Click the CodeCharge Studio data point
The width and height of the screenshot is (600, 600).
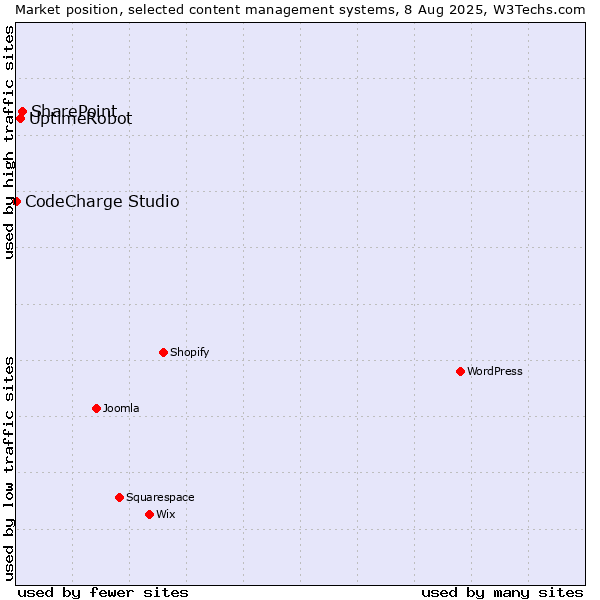[x=16, y=201]
